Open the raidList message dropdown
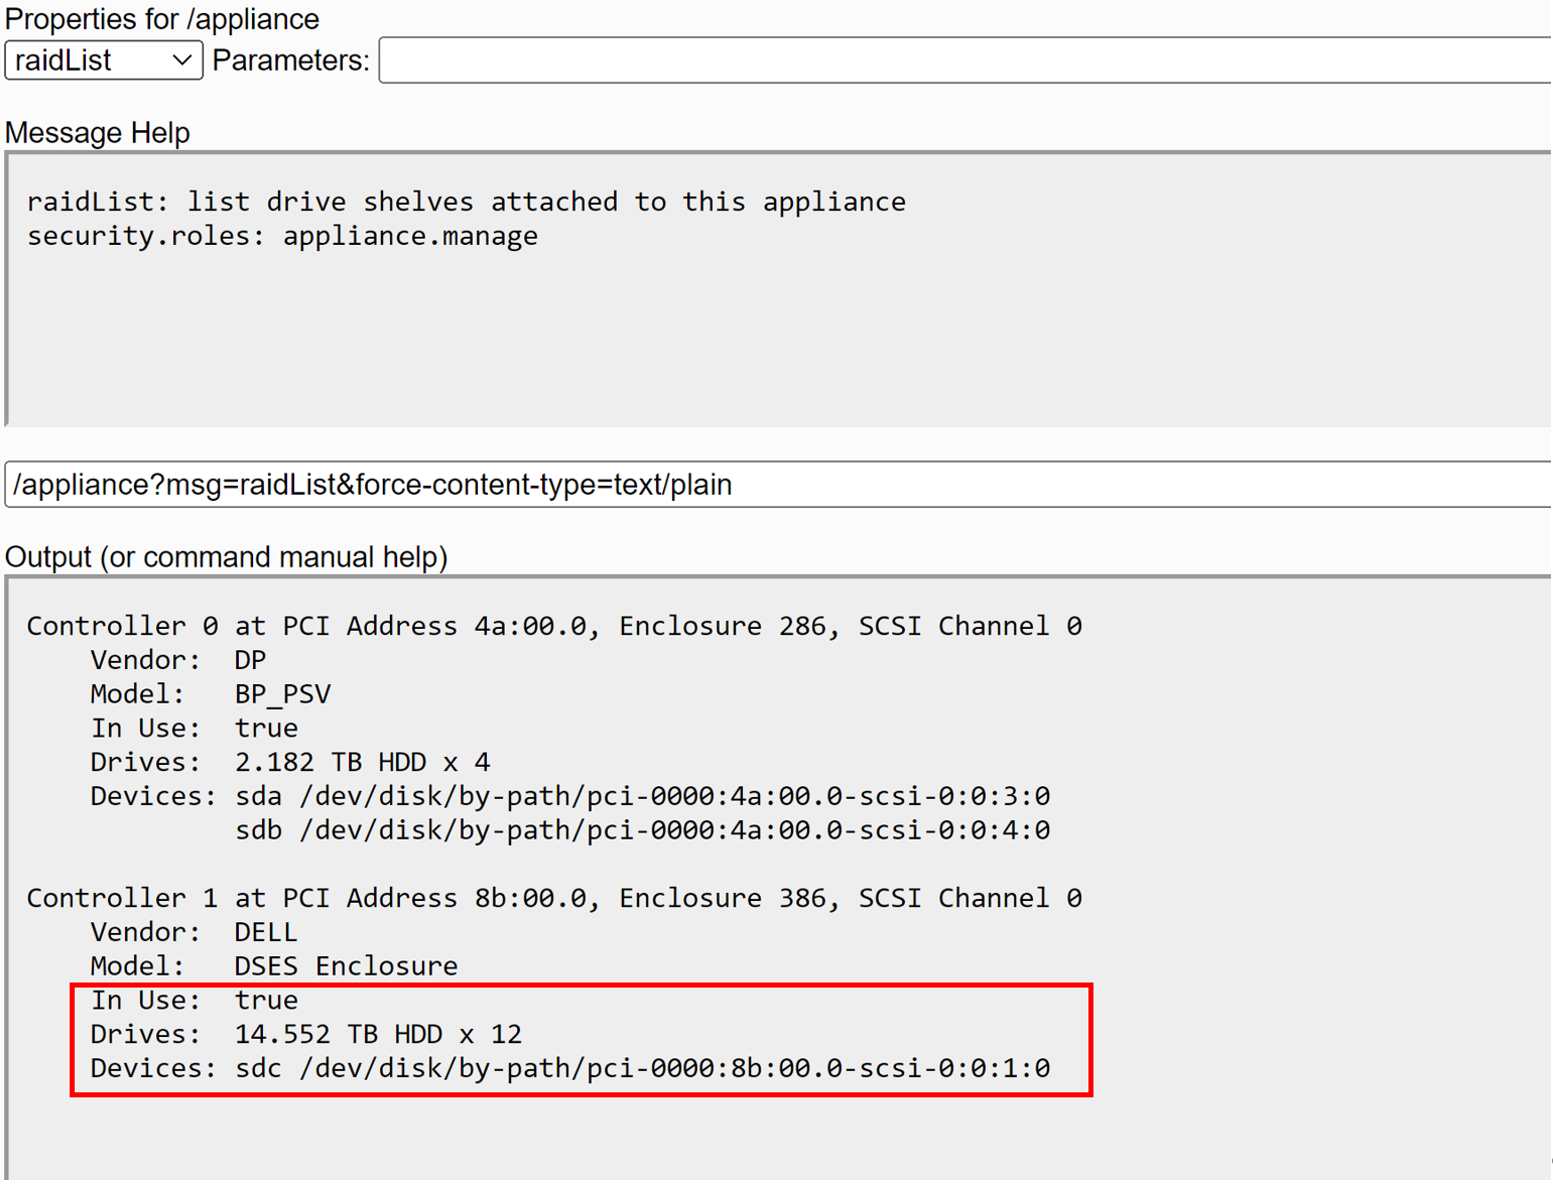Image resolution: width=1553 pixels, height=1192 pixels. pyautogui.click(x=104, y=60)
